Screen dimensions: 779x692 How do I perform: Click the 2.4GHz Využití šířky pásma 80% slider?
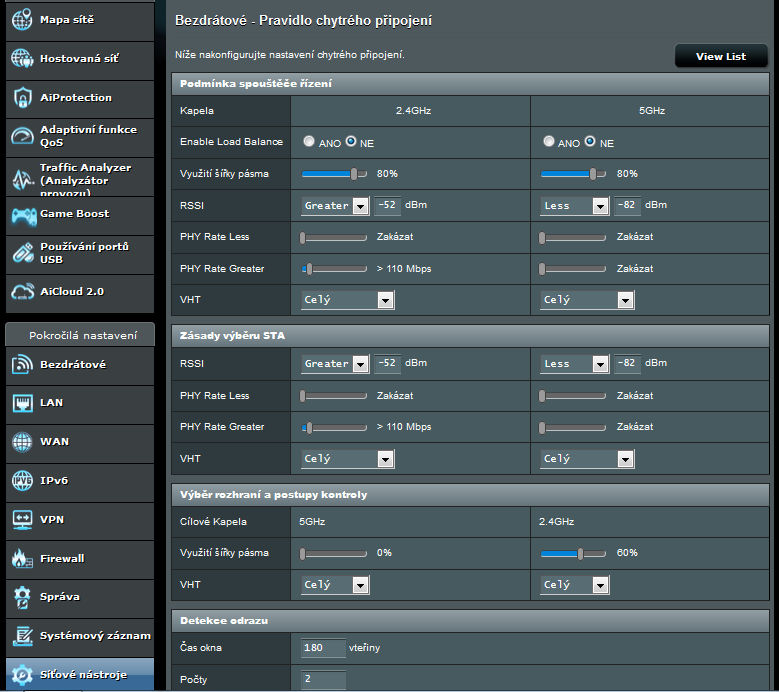pos(334,174)
